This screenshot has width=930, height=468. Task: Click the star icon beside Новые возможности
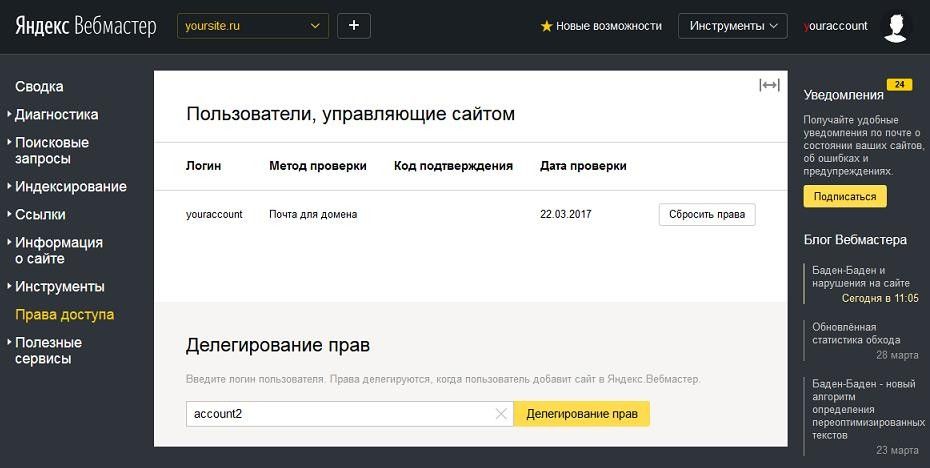point(546,26)
